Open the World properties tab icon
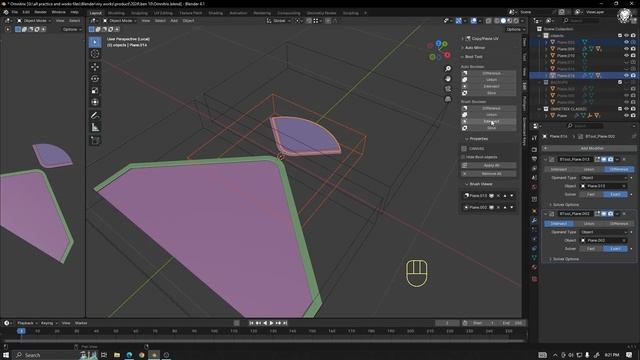Viewport: 640px width, 360px height. click(x=534, y=187)
